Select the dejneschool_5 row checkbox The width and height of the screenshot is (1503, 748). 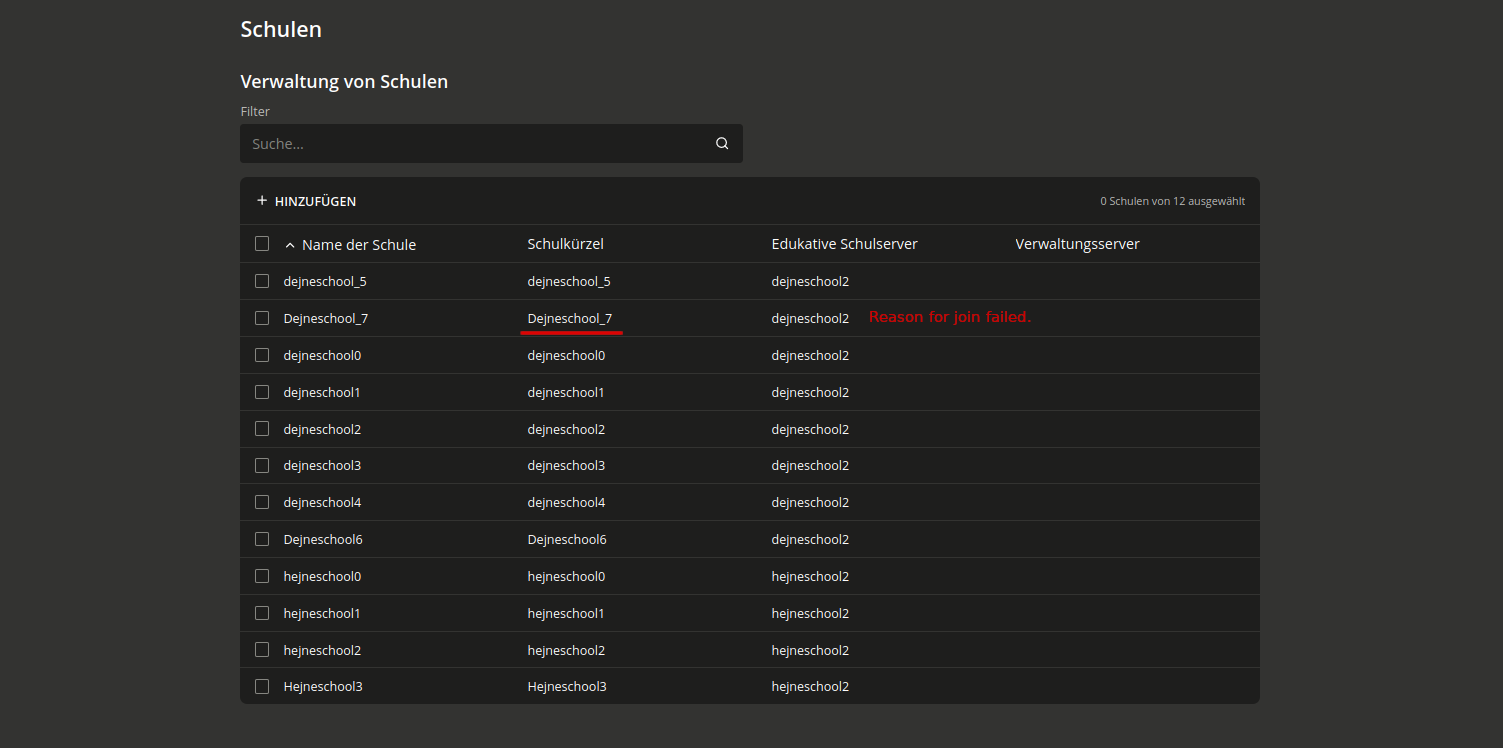point(262,281)
